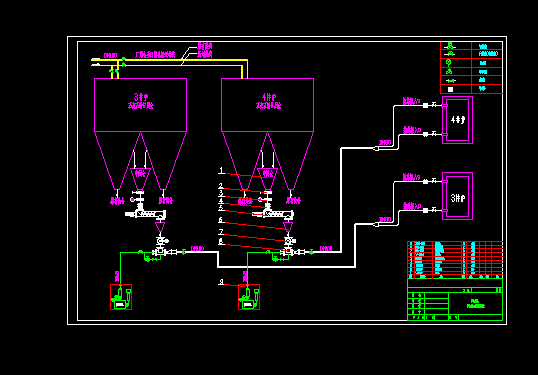Select the 3# silo label text
538x375 pixels.
click(x=141, y=101)
